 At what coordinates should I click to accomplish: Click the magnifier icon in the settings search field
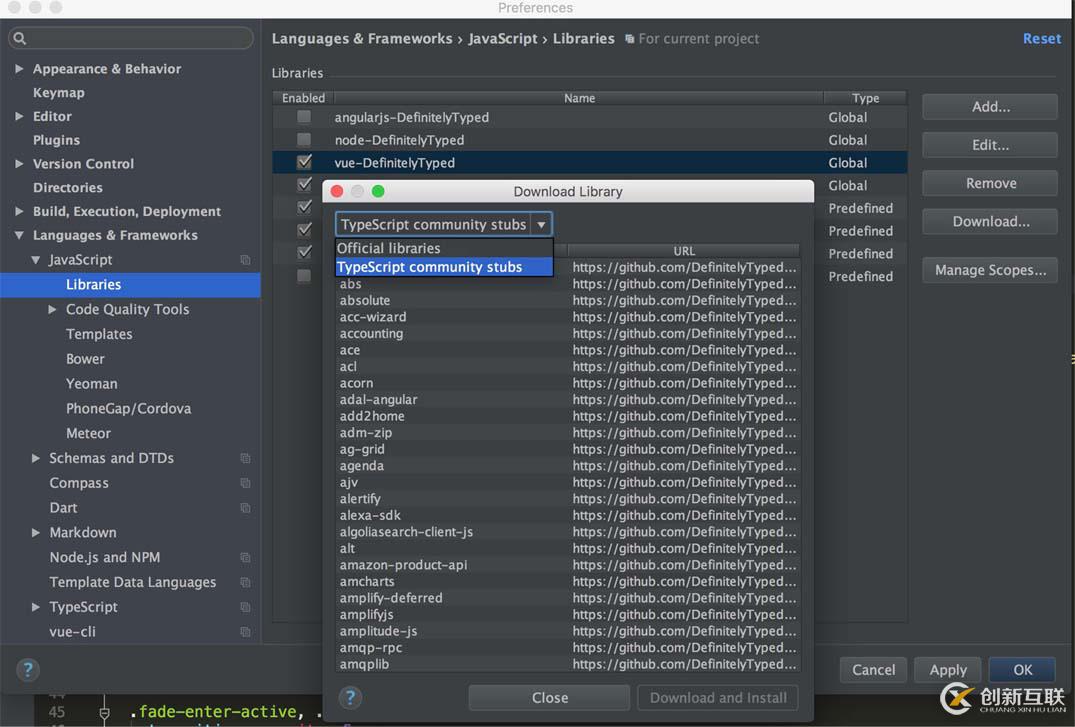pyautogui.click(x=22, y=36)
